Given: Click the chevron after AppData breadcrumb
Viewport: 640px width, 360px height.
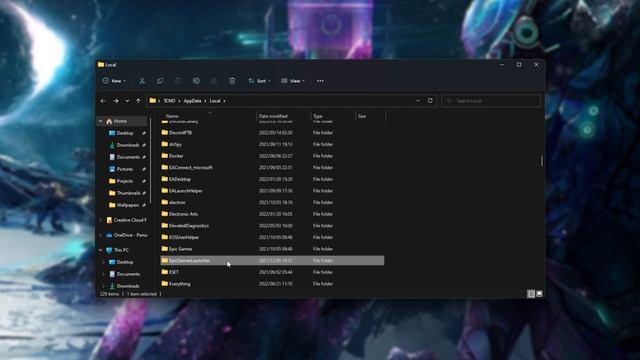Looking at the screenshot, I should tap(205, 101).
